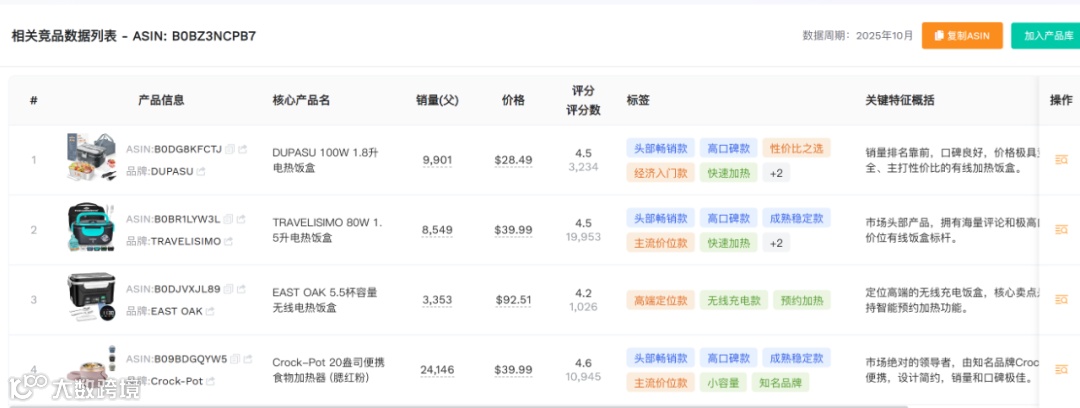Image resolution: width=1080 pixels, height=408 pixels.
Task: Open the DUPASU lunch box product thumbnail
Action: (x=92, y=160)
